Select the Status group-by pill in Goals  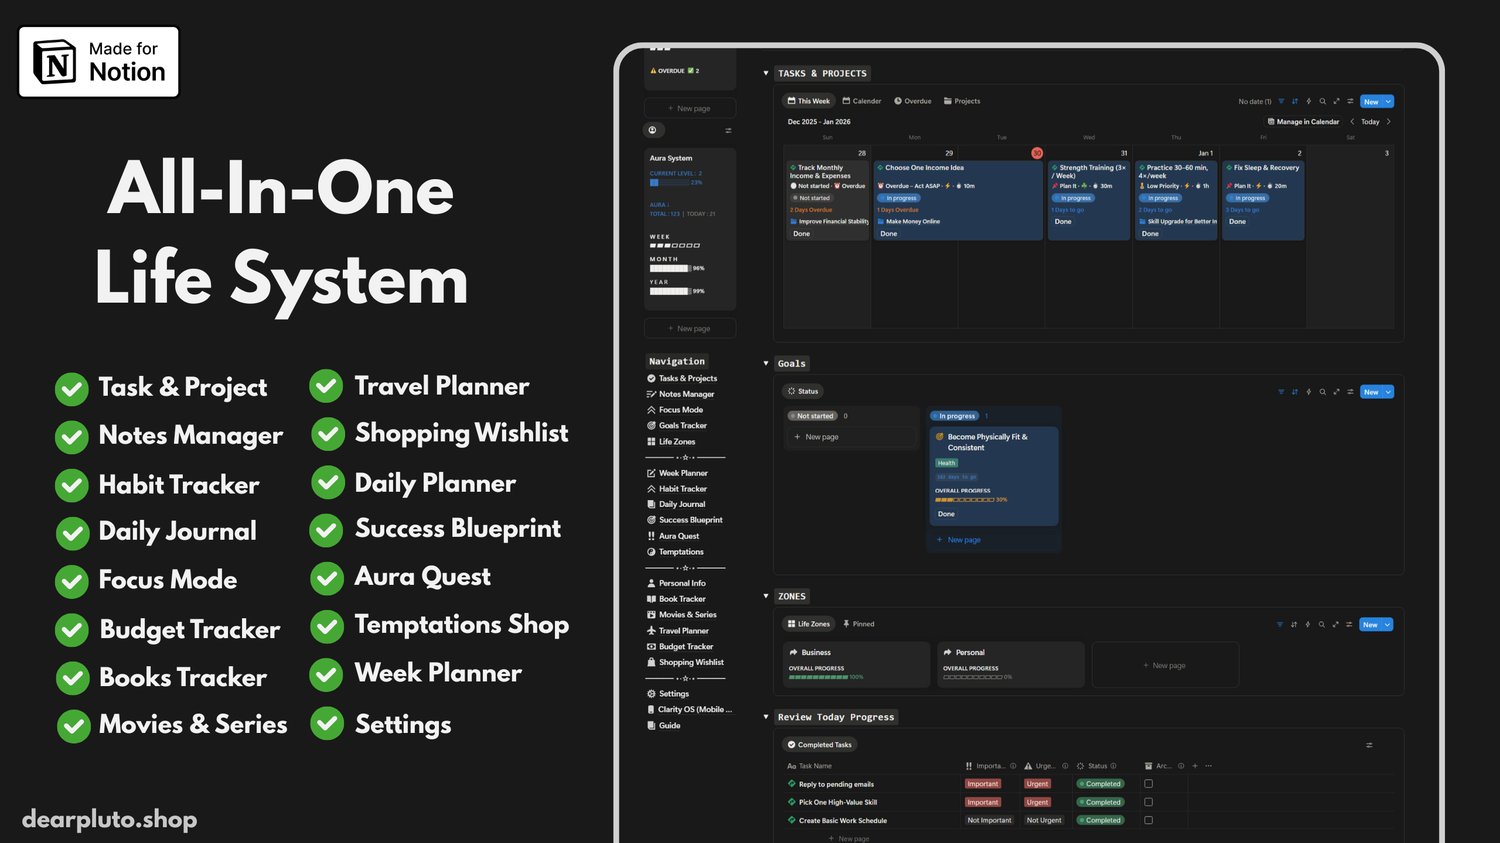click(803, 391)
